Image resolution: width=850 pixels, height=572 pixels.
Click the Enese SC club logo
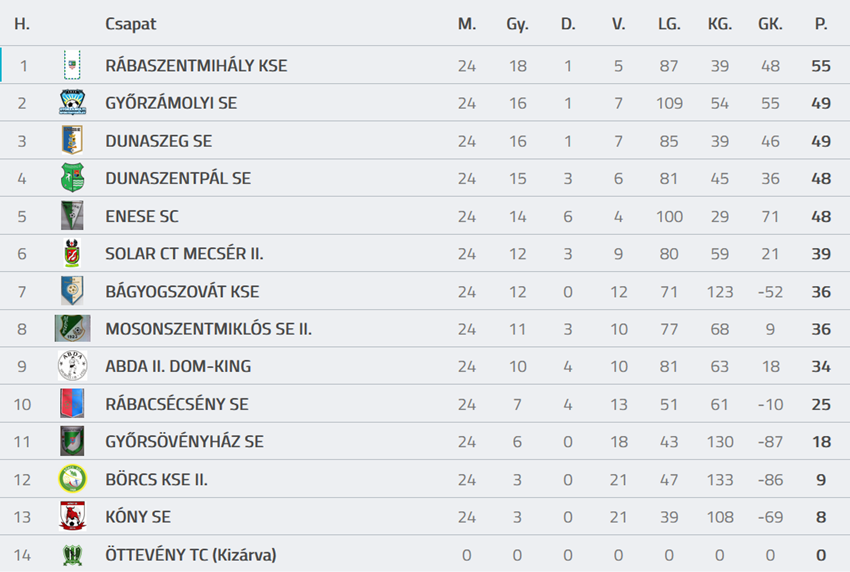[x=72, y=216]
